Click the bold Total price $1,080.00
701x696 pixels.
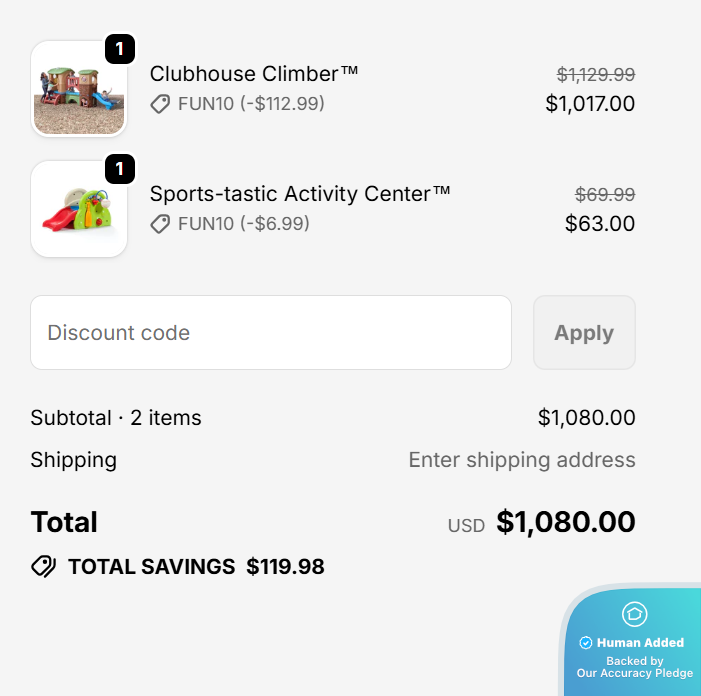coord(565,522)
